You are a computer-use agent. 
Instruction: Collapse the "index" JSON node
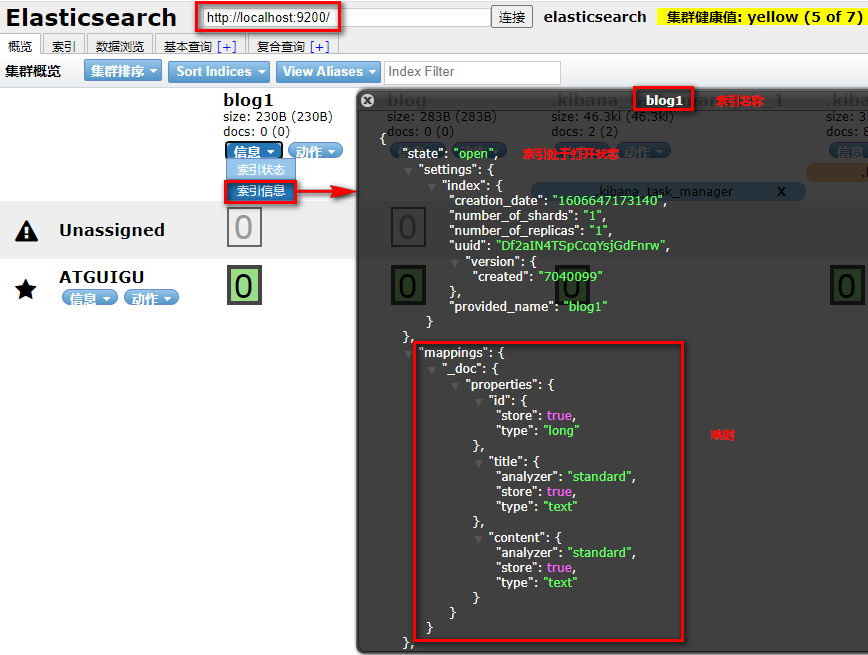coord(431,187)
